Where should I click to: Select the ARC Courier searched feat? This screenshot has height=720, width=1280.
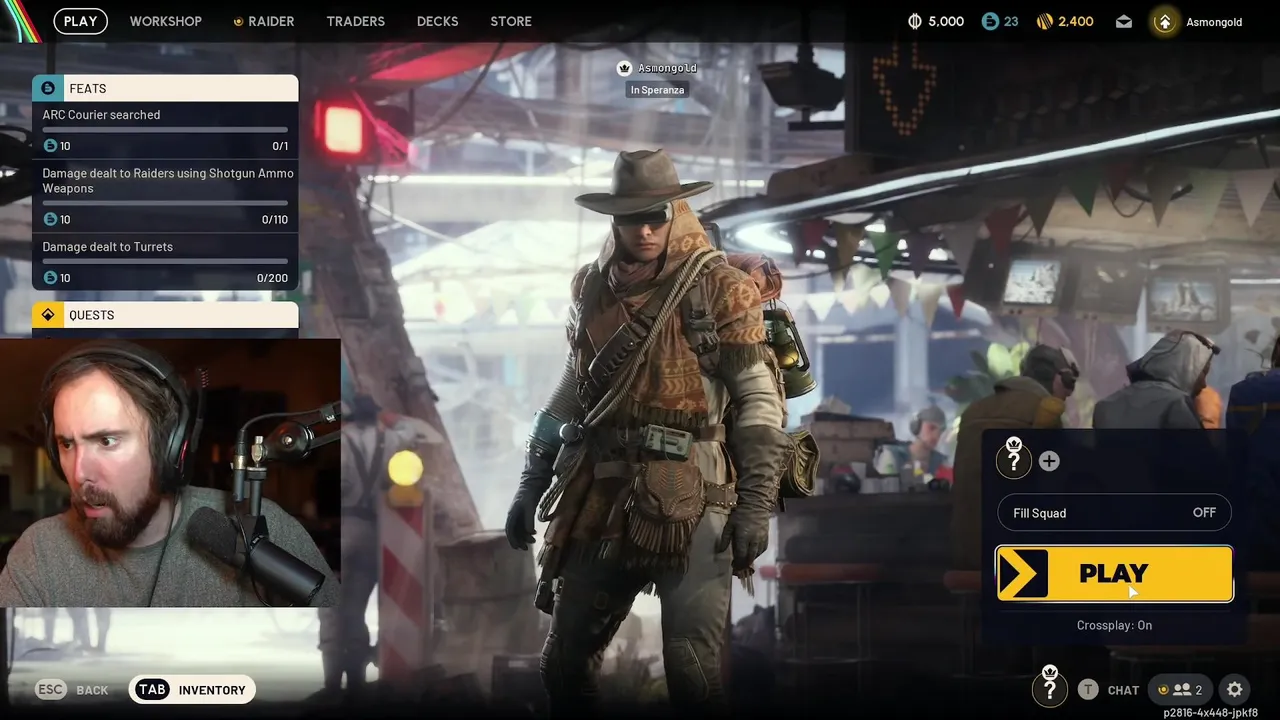point(165,131)
